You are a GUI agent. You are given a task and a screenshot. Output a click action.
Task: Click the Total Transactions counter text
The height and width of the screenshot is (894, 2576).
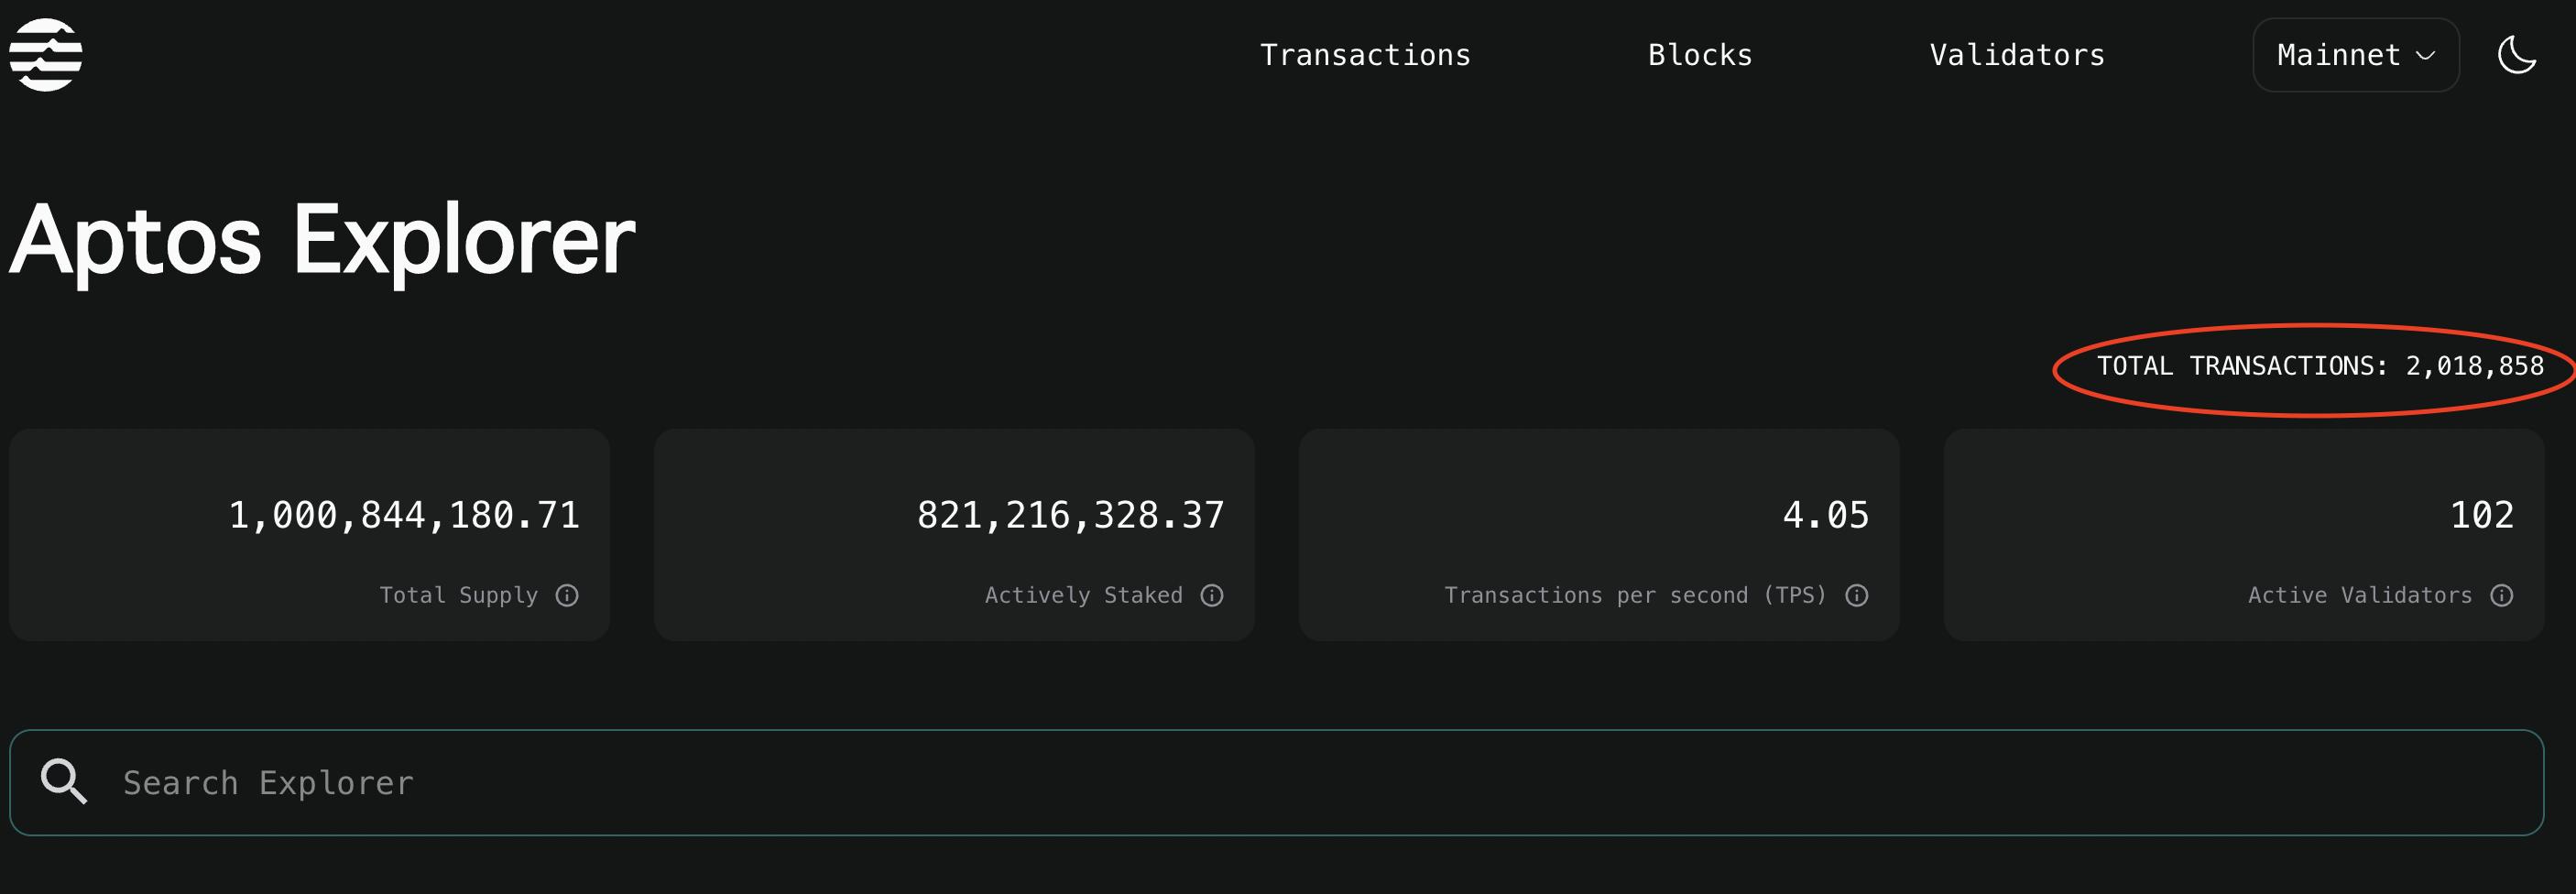pos(2320,367)
